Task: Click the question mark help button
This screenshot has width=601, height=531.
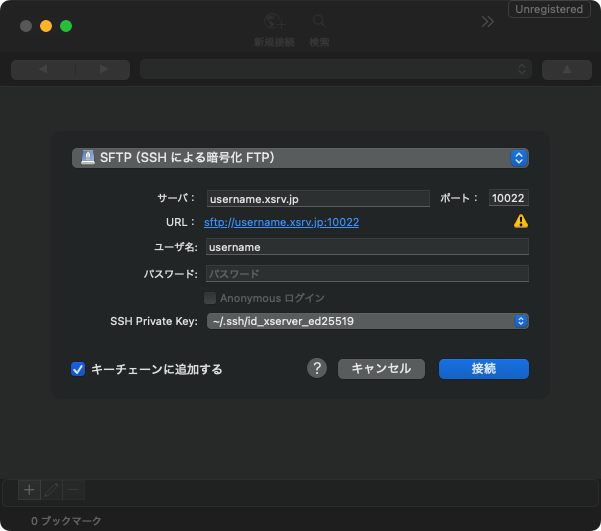Action: tap(317, 368)
